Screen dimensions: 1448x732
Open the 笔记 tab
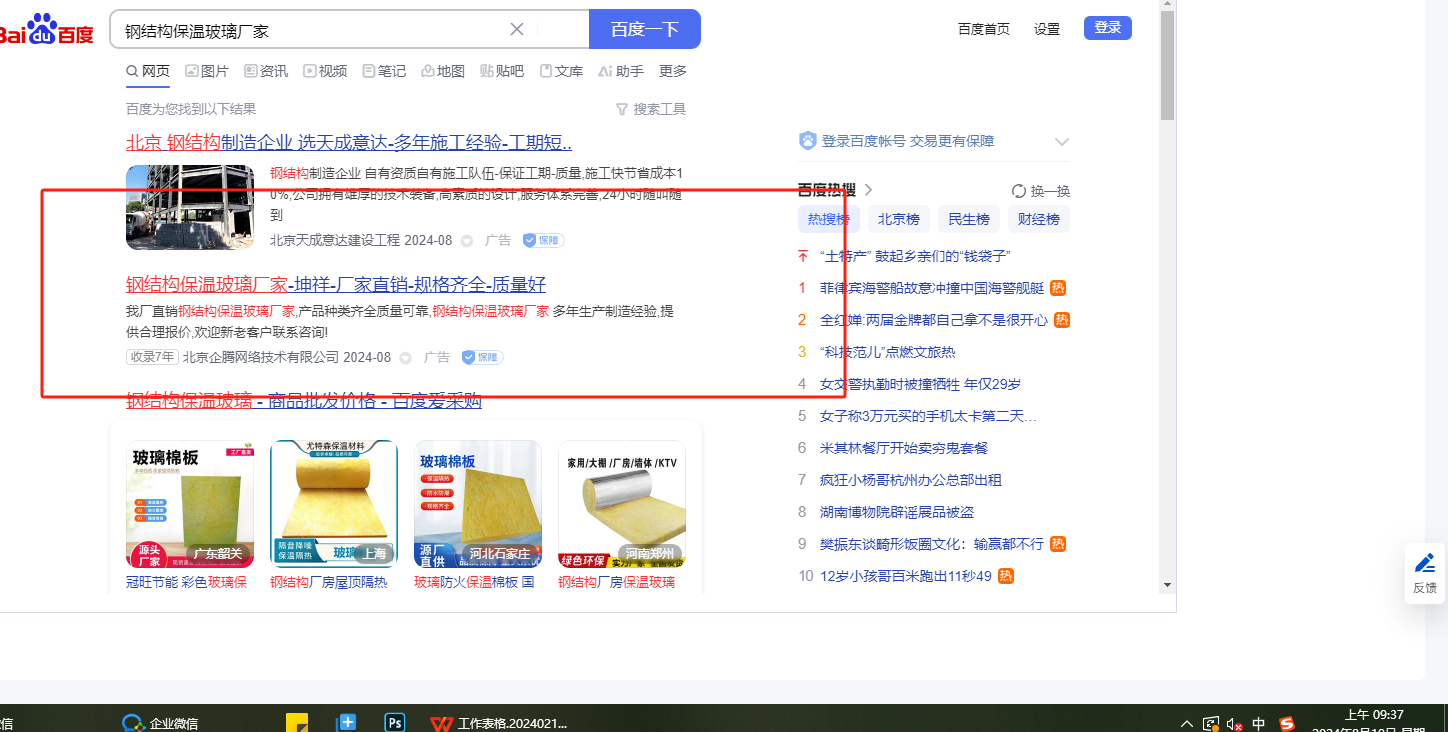(x=384, y=71)
